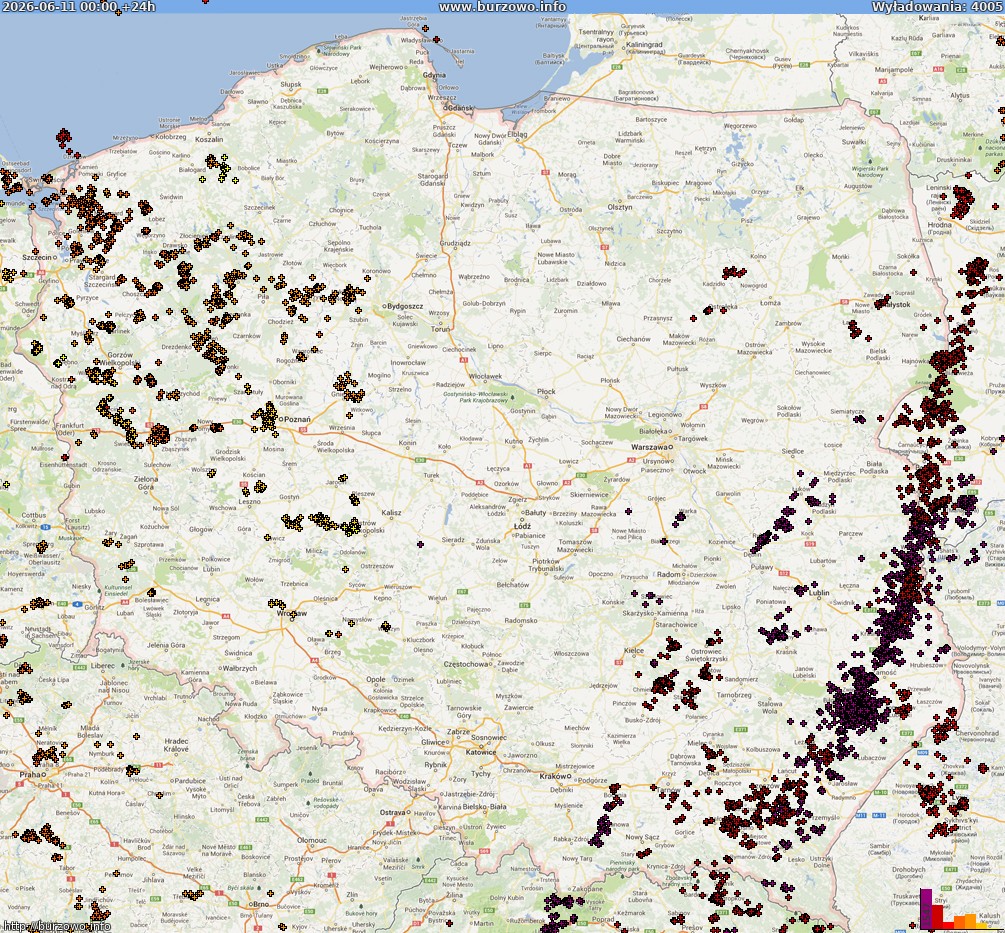Click the Hrodna city label
This screenshot has height=933, width=1005.
pyautogui.click(x=939, y=225)
